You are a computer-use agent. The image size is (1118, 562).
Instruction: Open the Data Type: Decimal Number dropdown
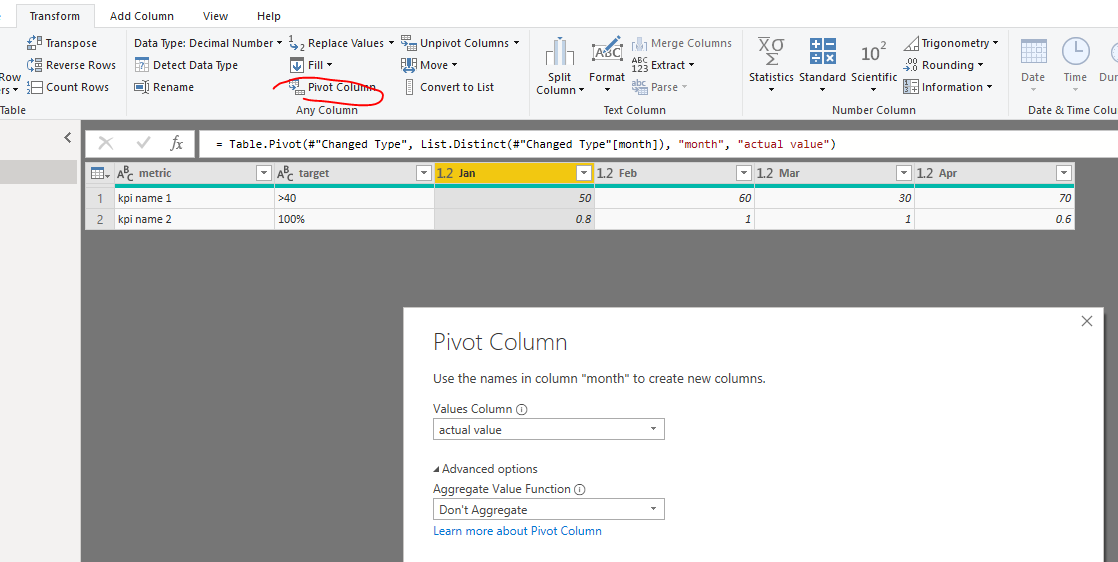point(208,43)
